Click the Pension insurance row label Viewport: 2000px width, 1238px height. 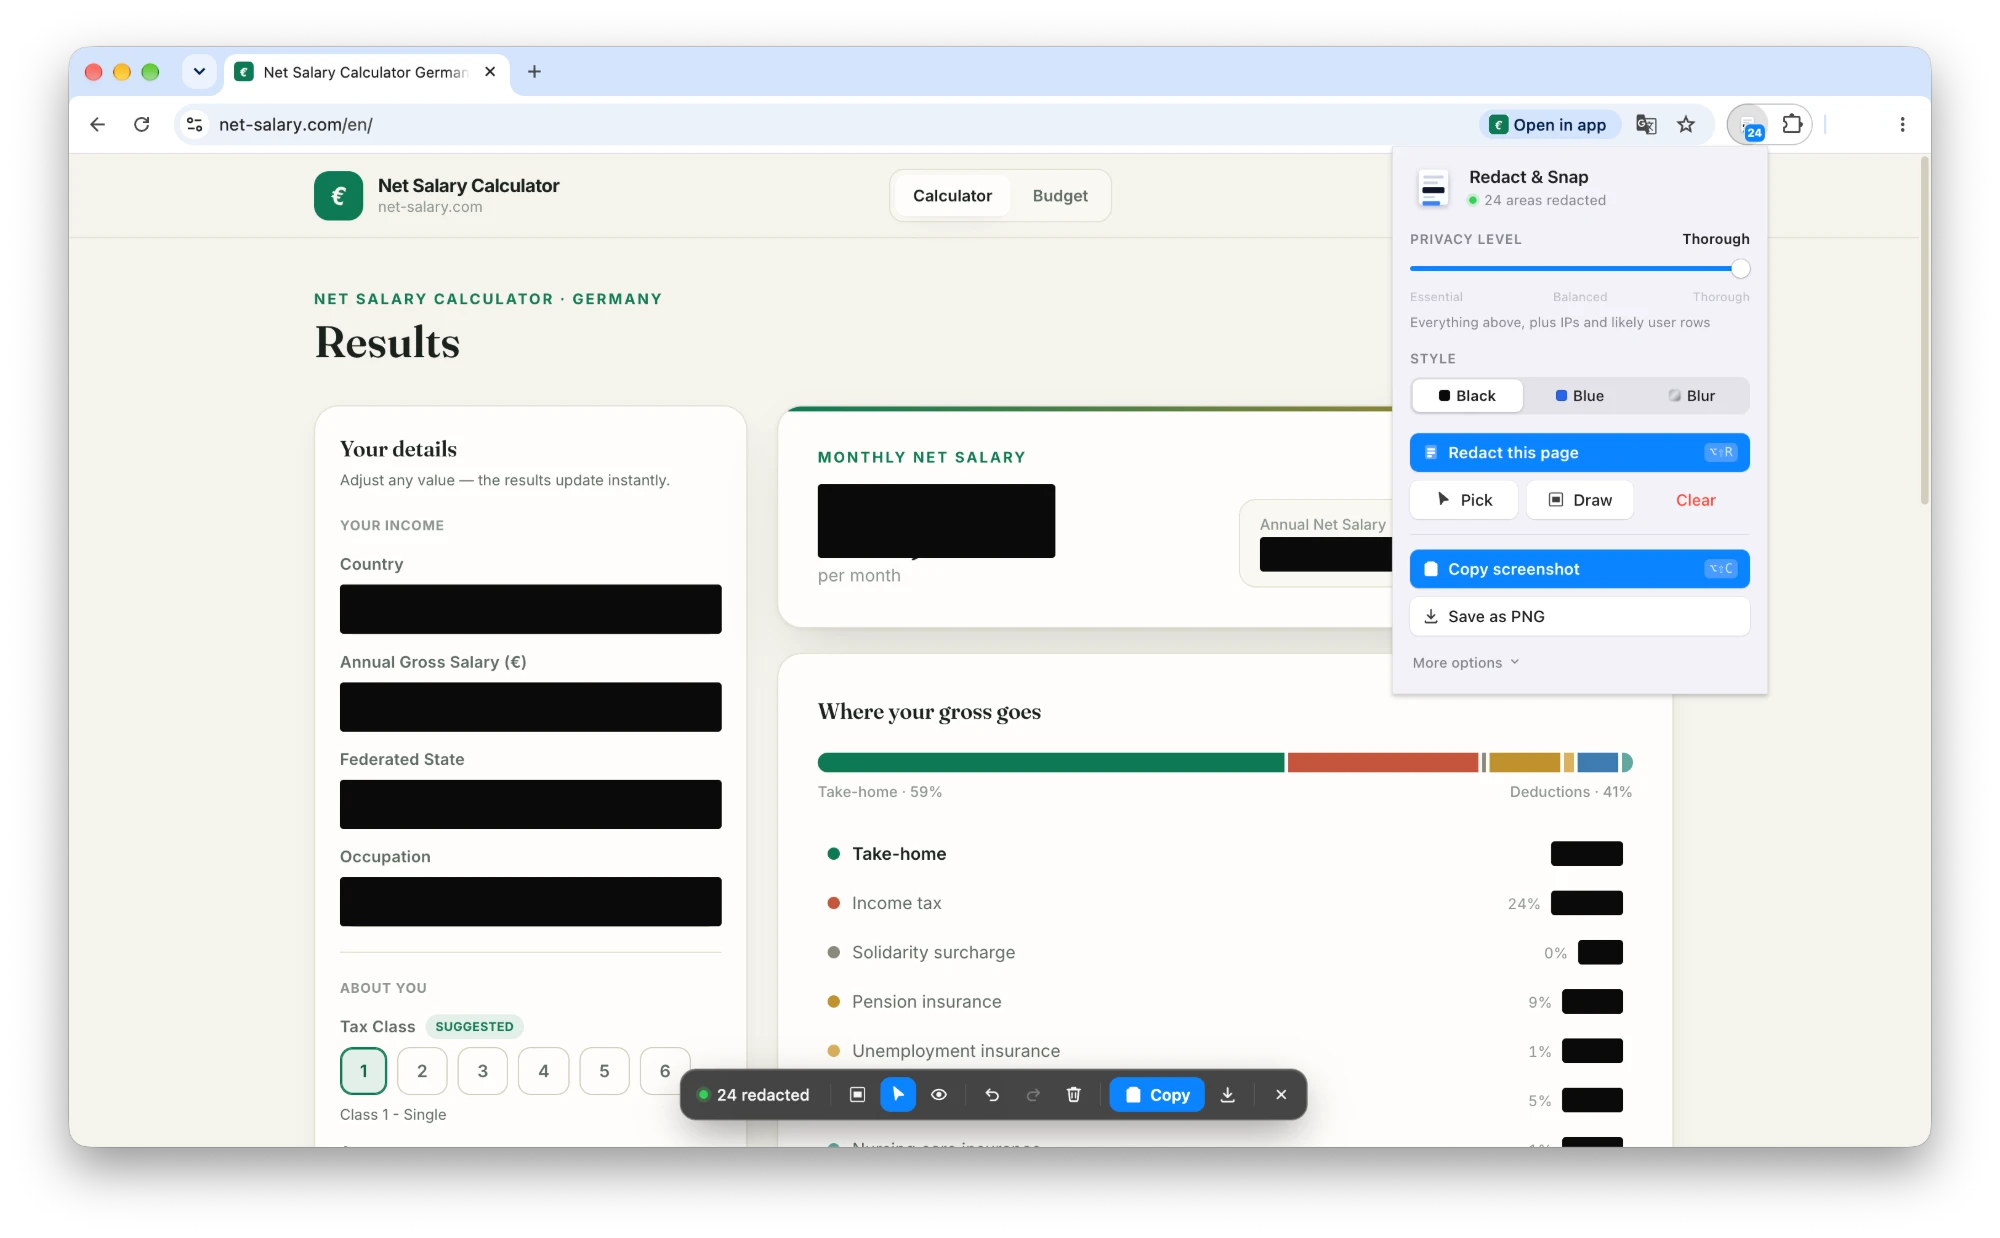[926, 1001]
